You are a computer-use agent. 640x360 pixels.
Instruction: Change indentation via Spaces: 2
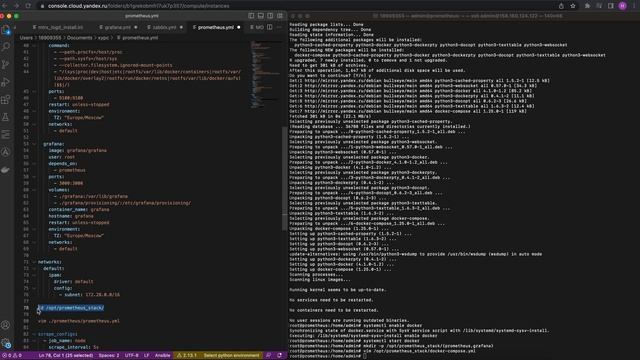point(109,356)
